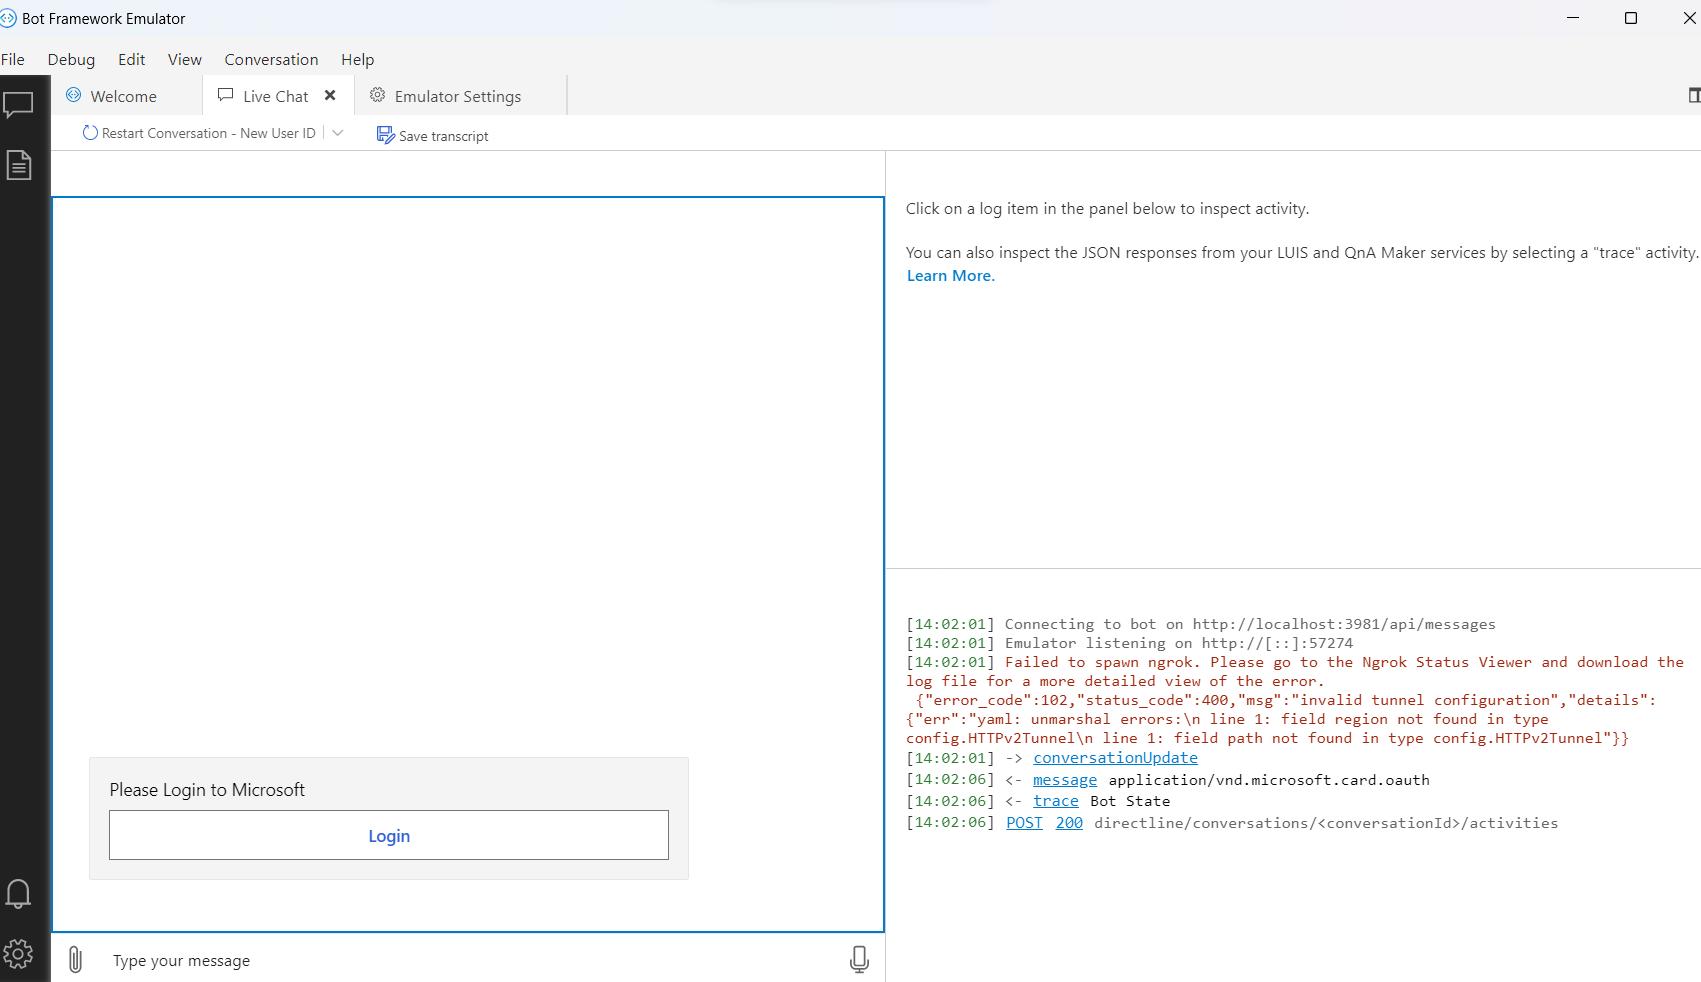Inspect the conversationUpdate activity link

pyautogui.click(x=1114, y=758)
